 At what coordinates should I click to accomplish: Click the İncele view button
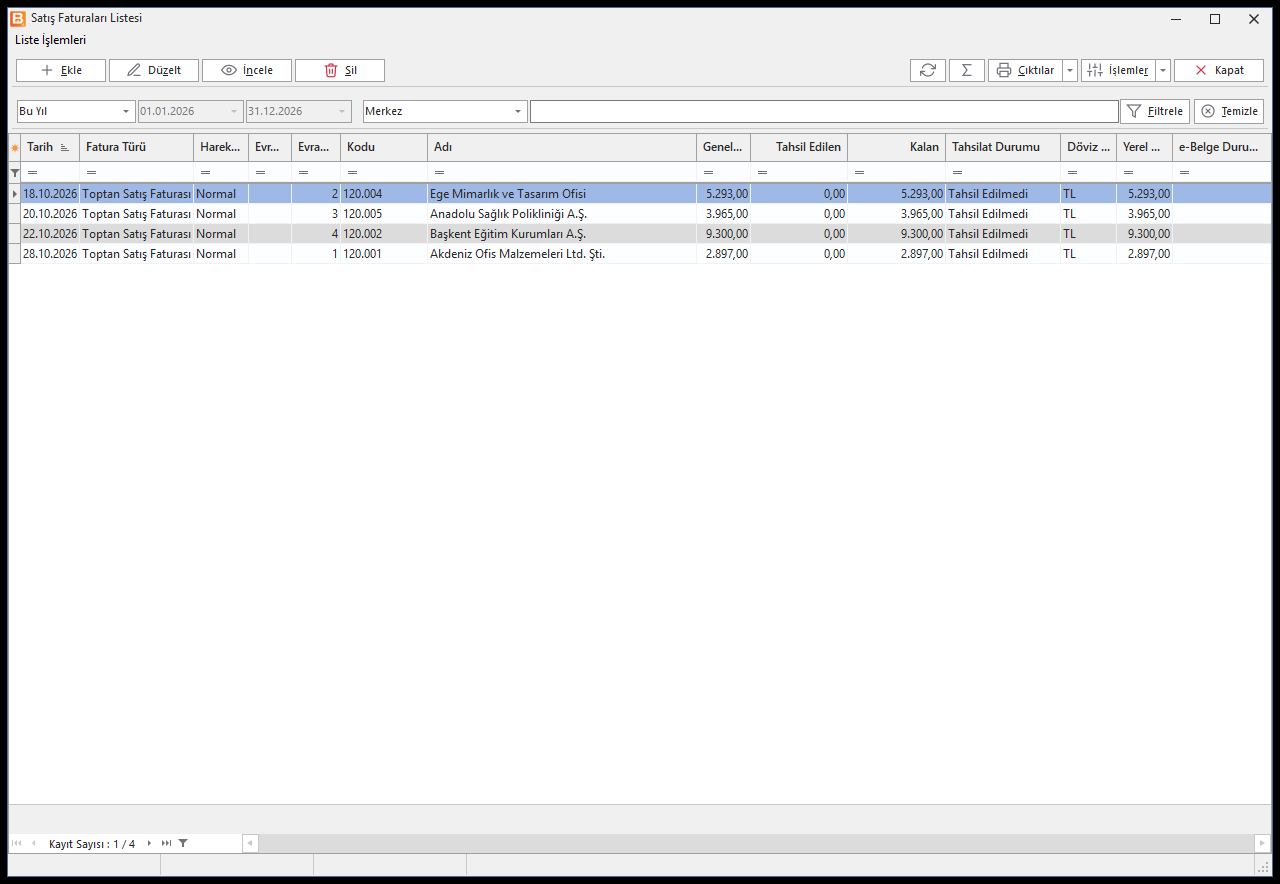[x=247, y=70]
